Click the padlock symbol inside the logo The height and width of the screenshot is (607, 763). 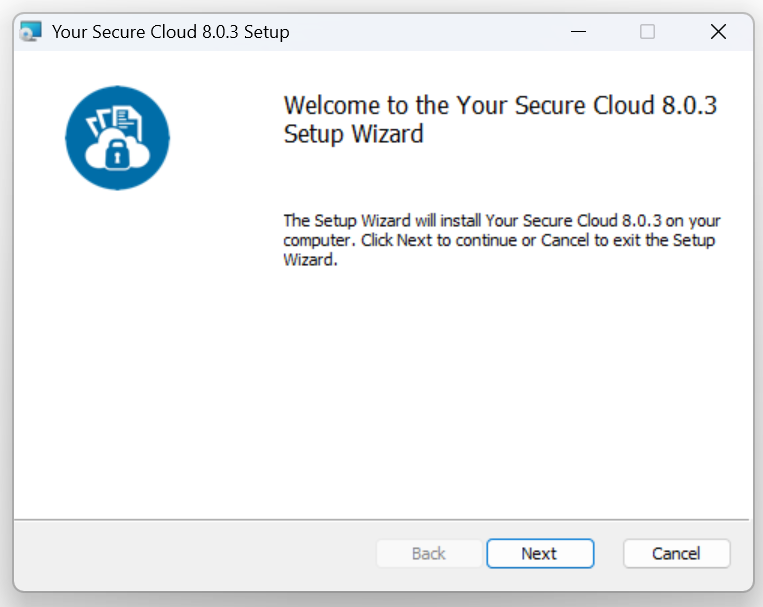coord(117,153)
